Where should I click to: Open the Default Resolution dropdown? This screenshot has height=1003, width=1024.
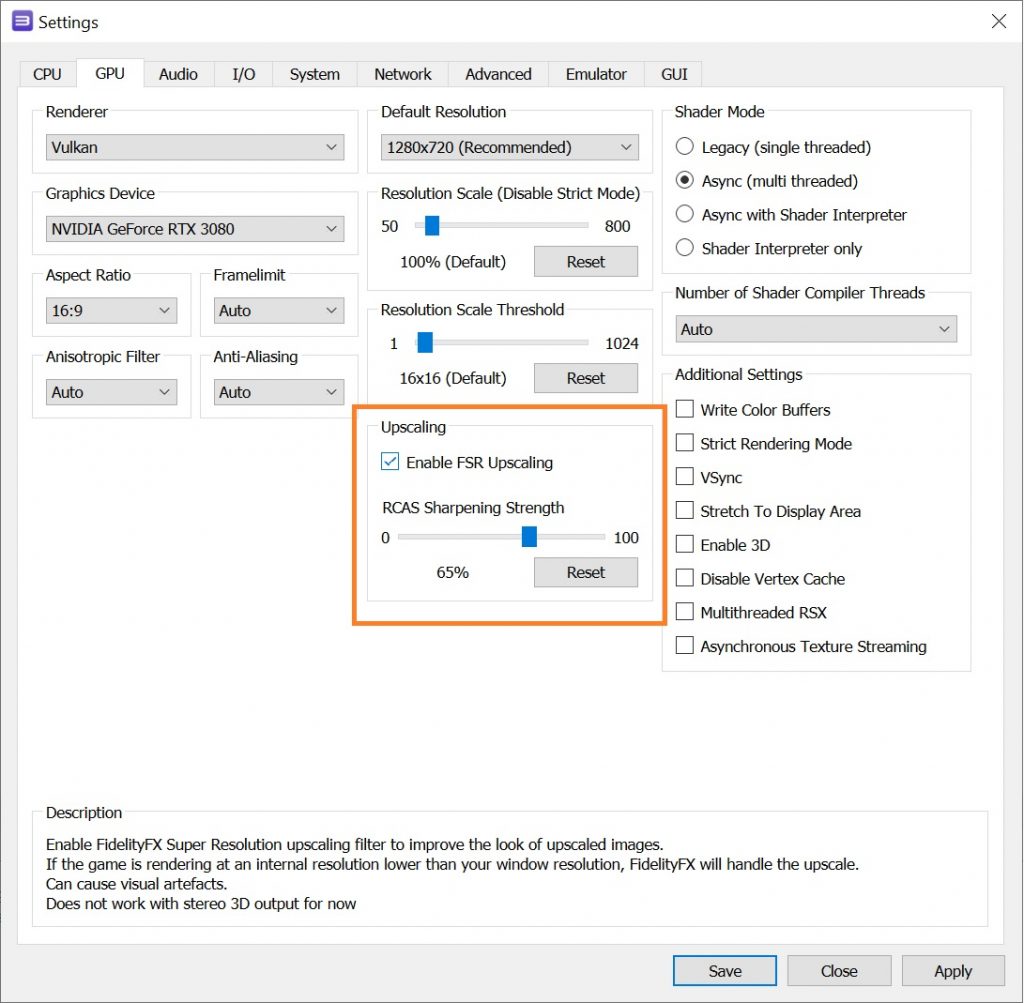tap(509, 147)
